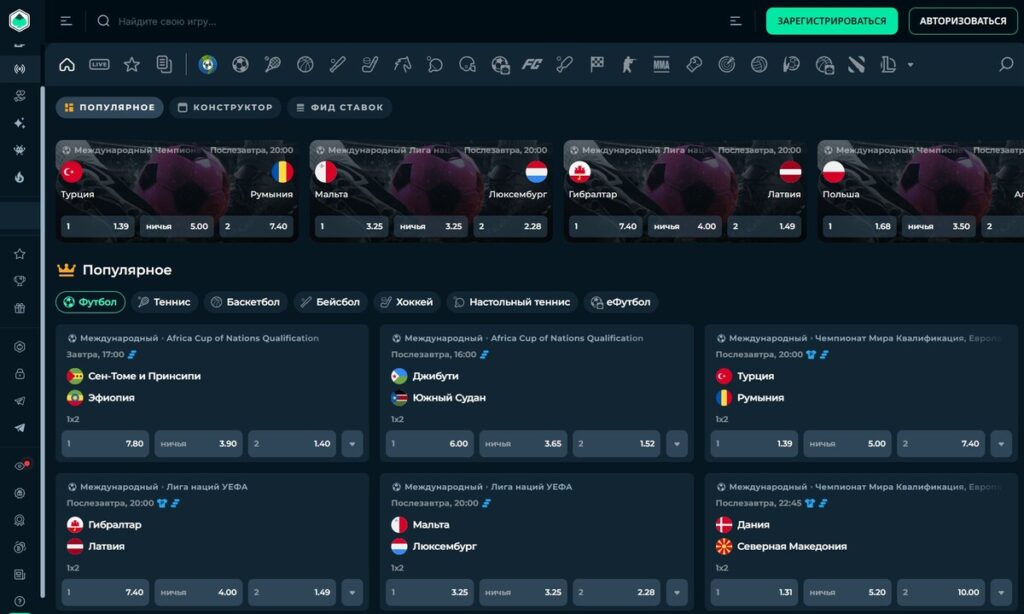Screen dimensions: 1024x614
Task: Open the live broadcast icon in sidebar
Action: 20,69
